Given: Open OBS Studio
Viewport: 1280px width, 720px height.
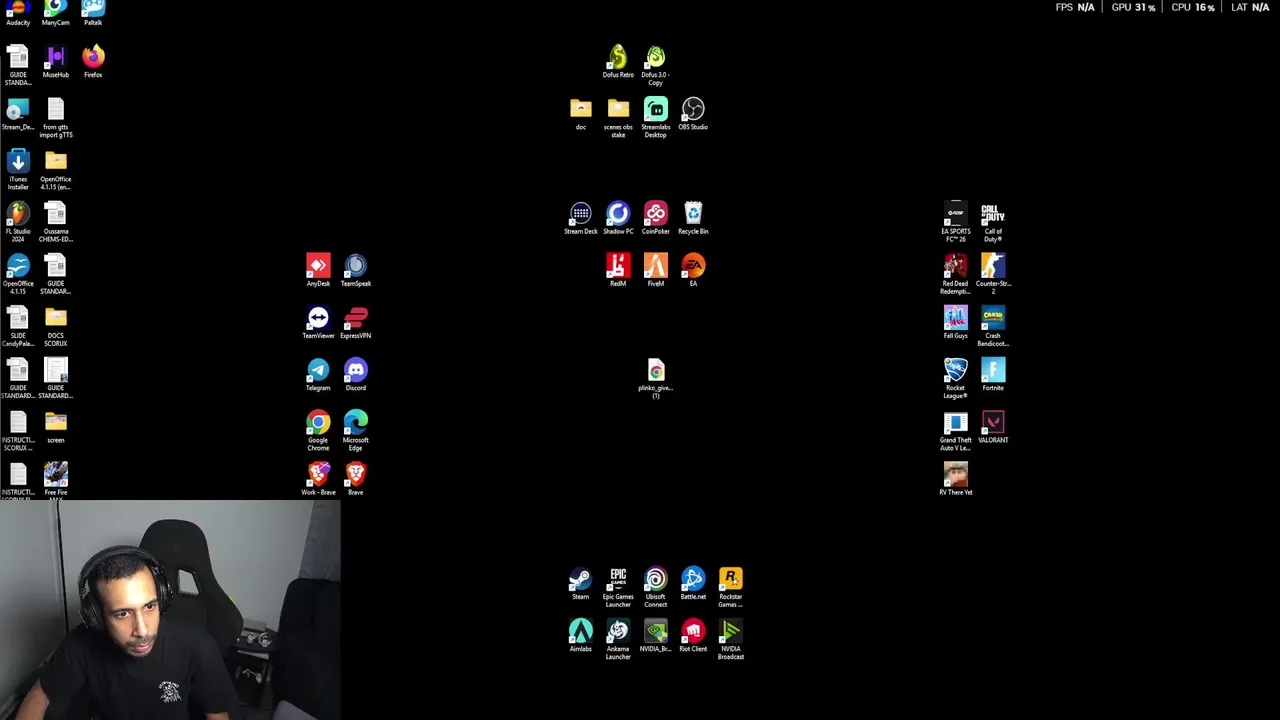Looking at the screenshot, I should (693, 114).
